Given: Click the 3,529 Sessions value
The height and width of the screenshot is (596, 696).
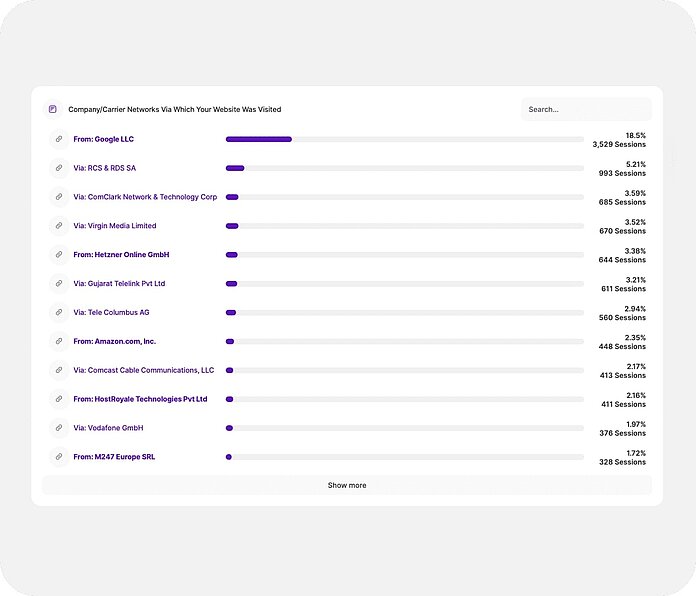Looking at the screenshot, I should coord(619,145).
